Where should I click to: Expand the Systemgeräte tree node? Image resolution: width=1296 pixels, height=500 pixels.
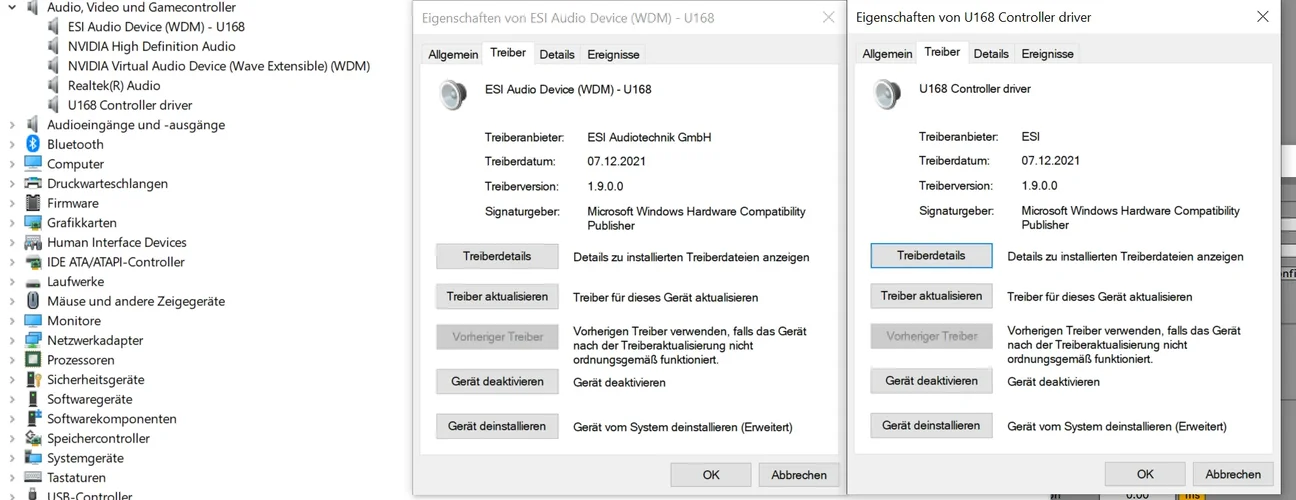(12, 458)
